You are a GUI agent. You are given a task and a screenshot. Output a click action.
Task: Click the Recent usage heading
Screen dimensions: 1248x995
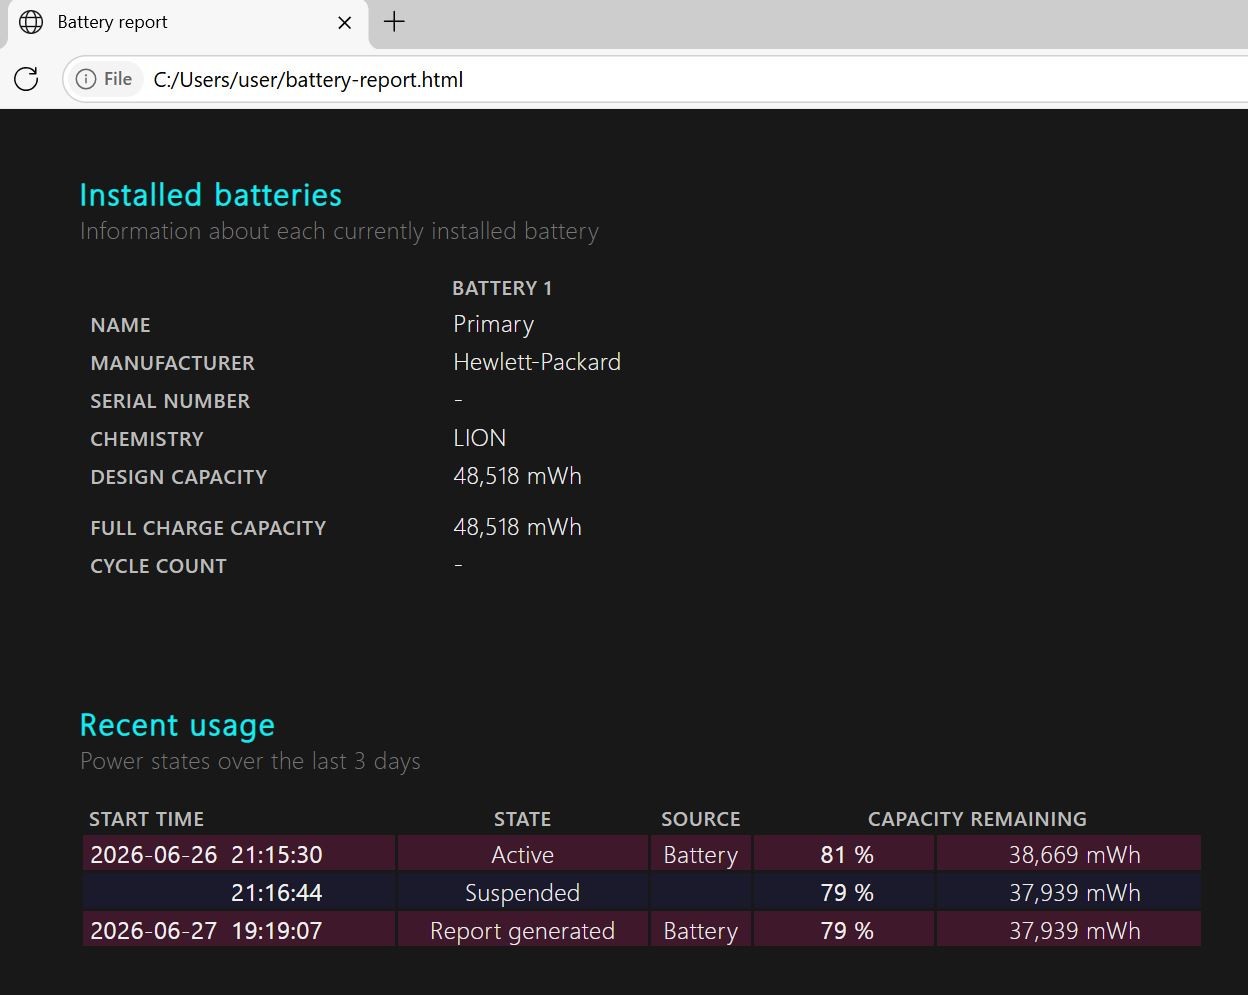pos(177,725)
